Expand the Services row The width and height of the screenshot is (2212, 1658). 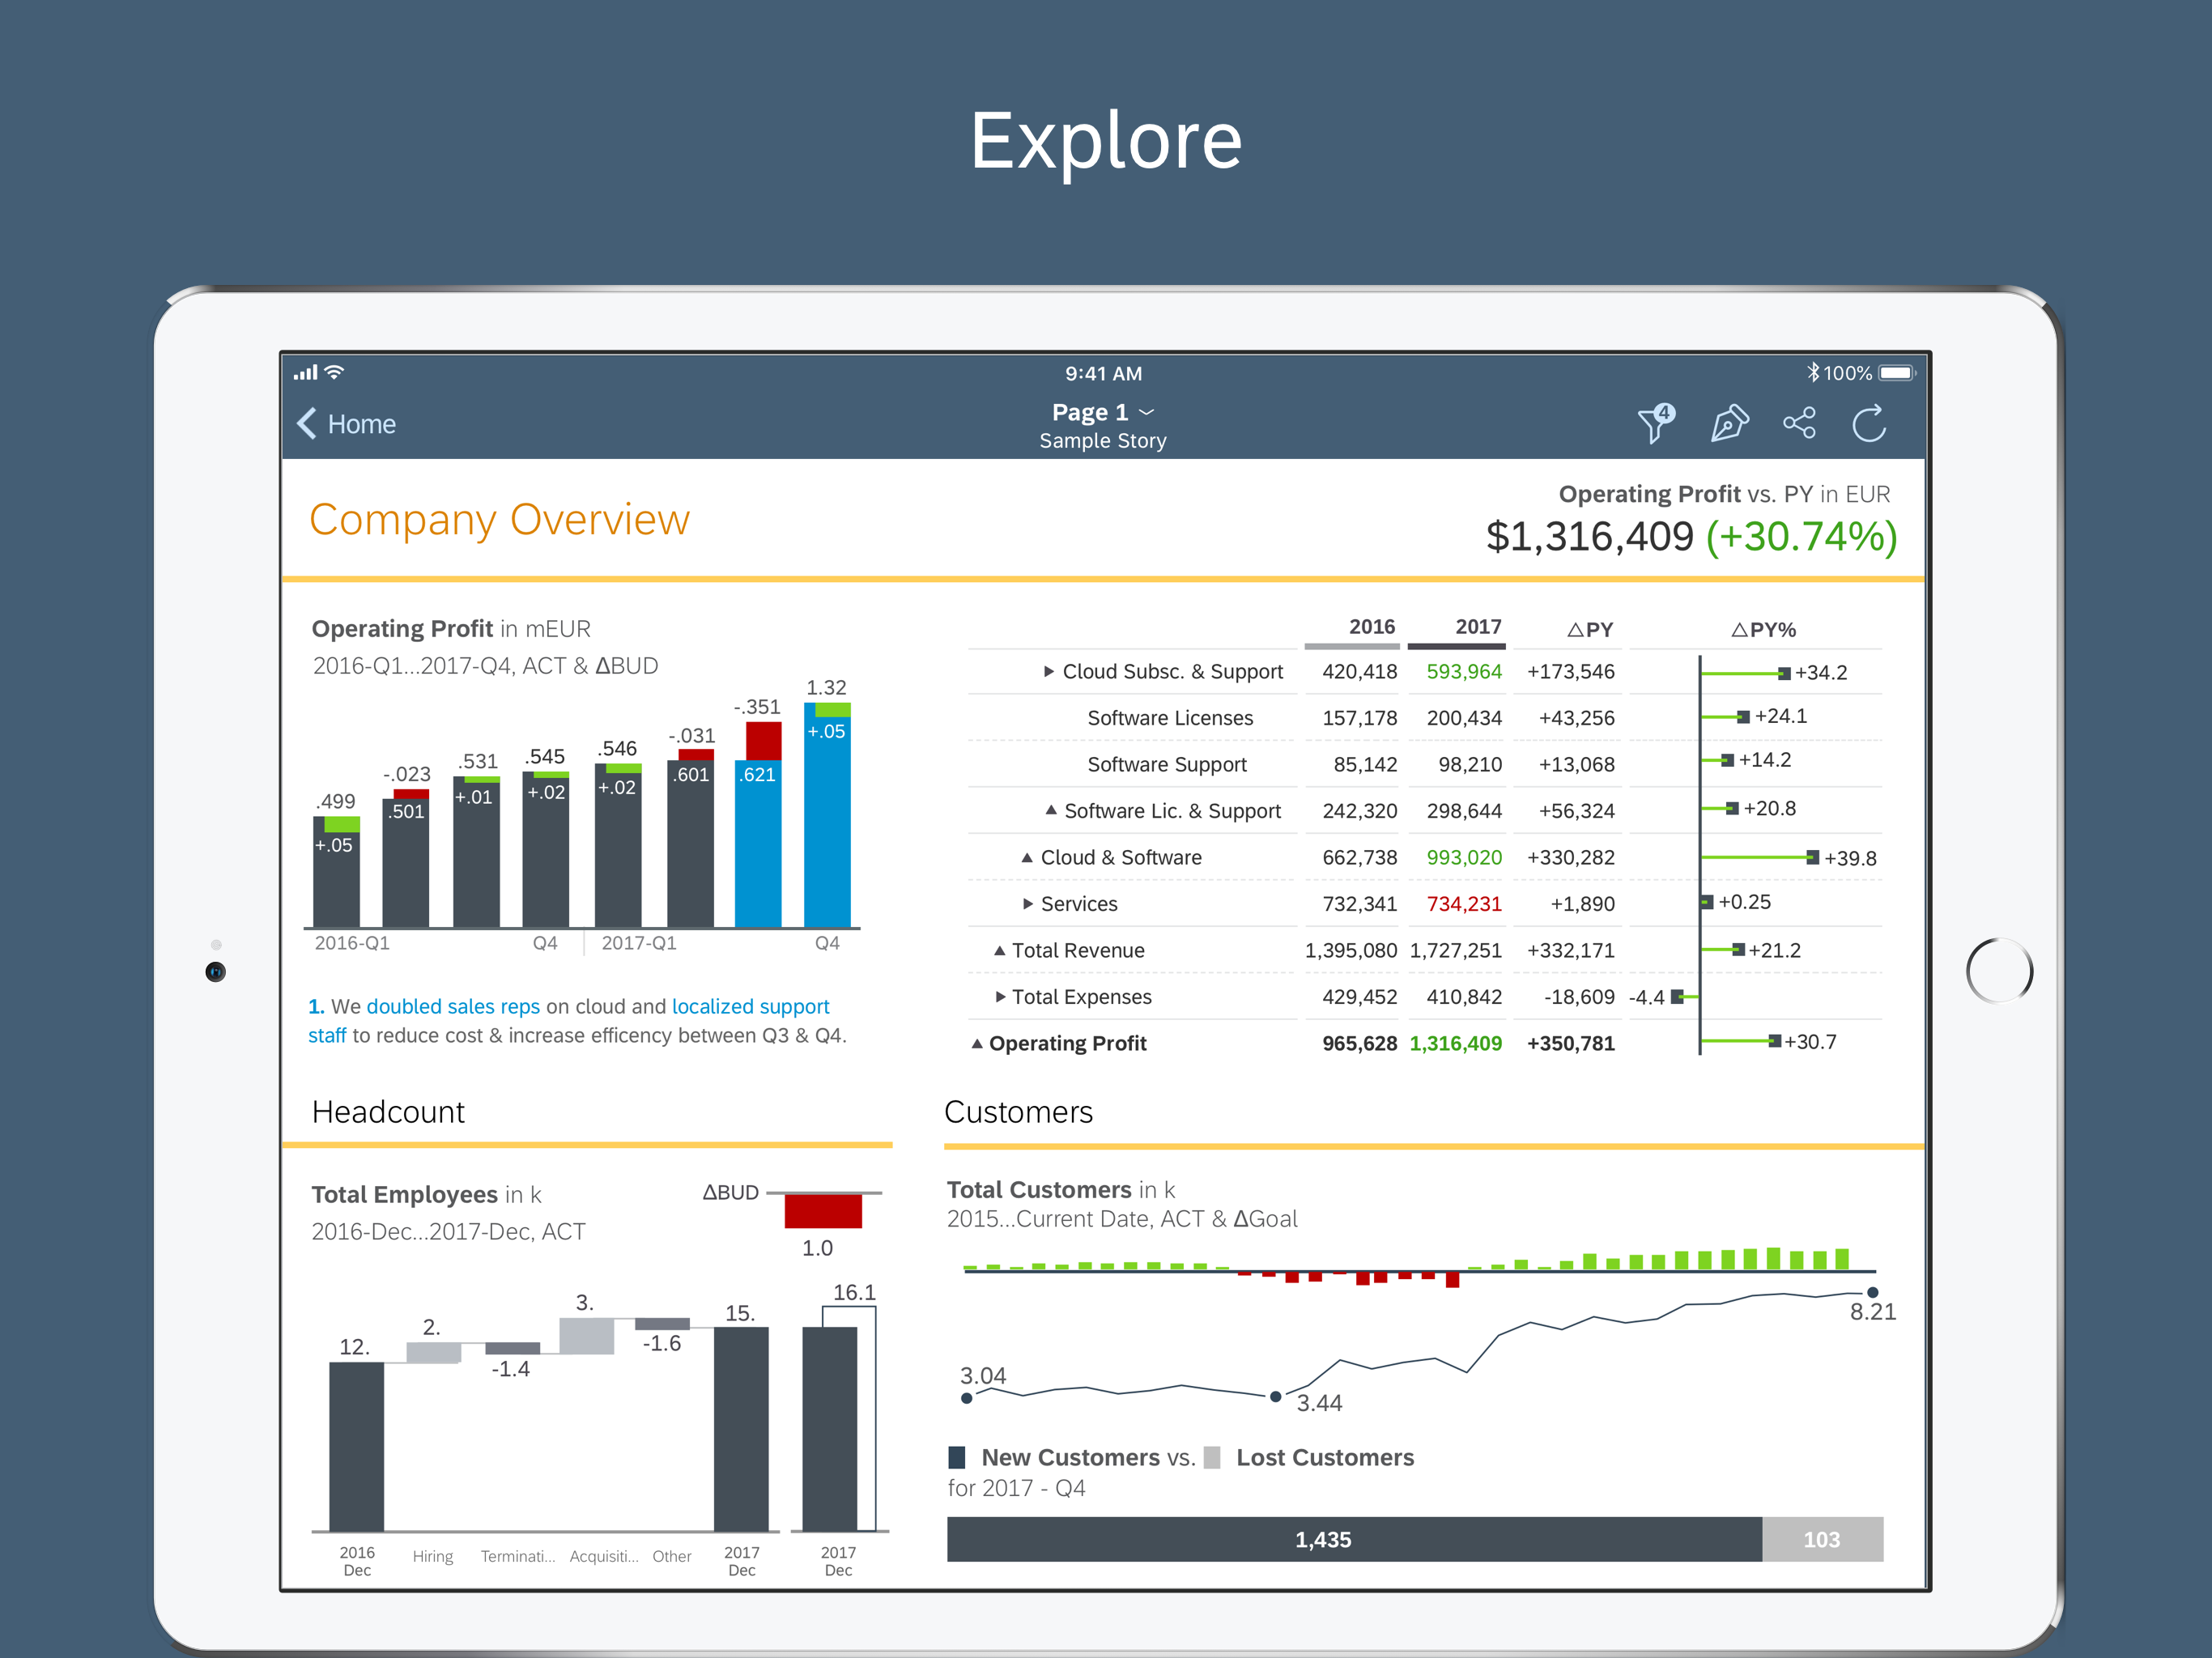coord(1027,904)
